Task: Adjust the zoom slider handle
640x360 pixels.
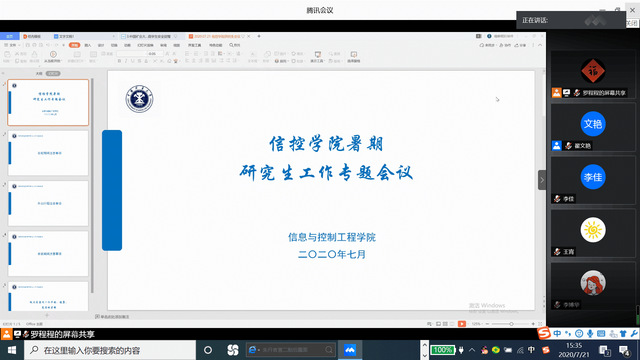Action: click(x=511, y=324)
